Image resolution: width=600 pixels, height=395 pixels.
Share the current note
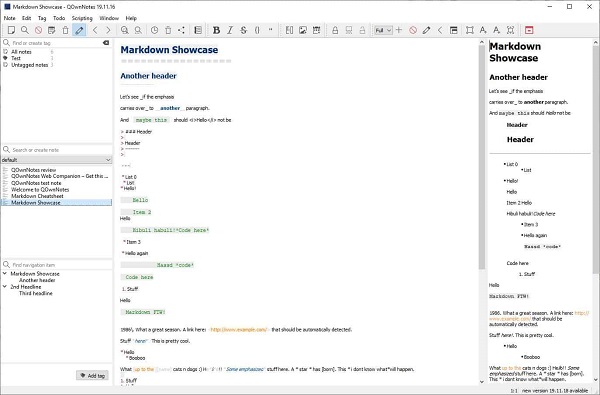coord(181,30)
